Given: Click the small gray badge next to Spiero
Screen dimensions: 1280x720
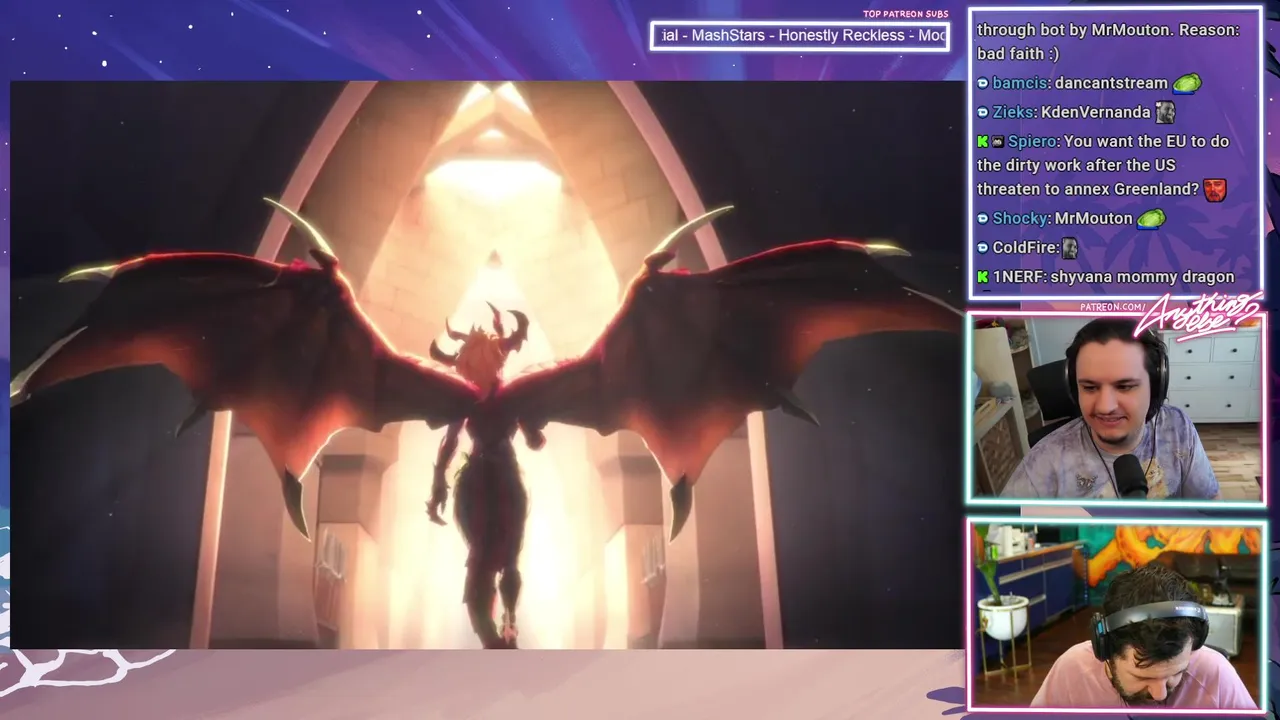Looking at the screenshot, I should click(x=998, y=142).
